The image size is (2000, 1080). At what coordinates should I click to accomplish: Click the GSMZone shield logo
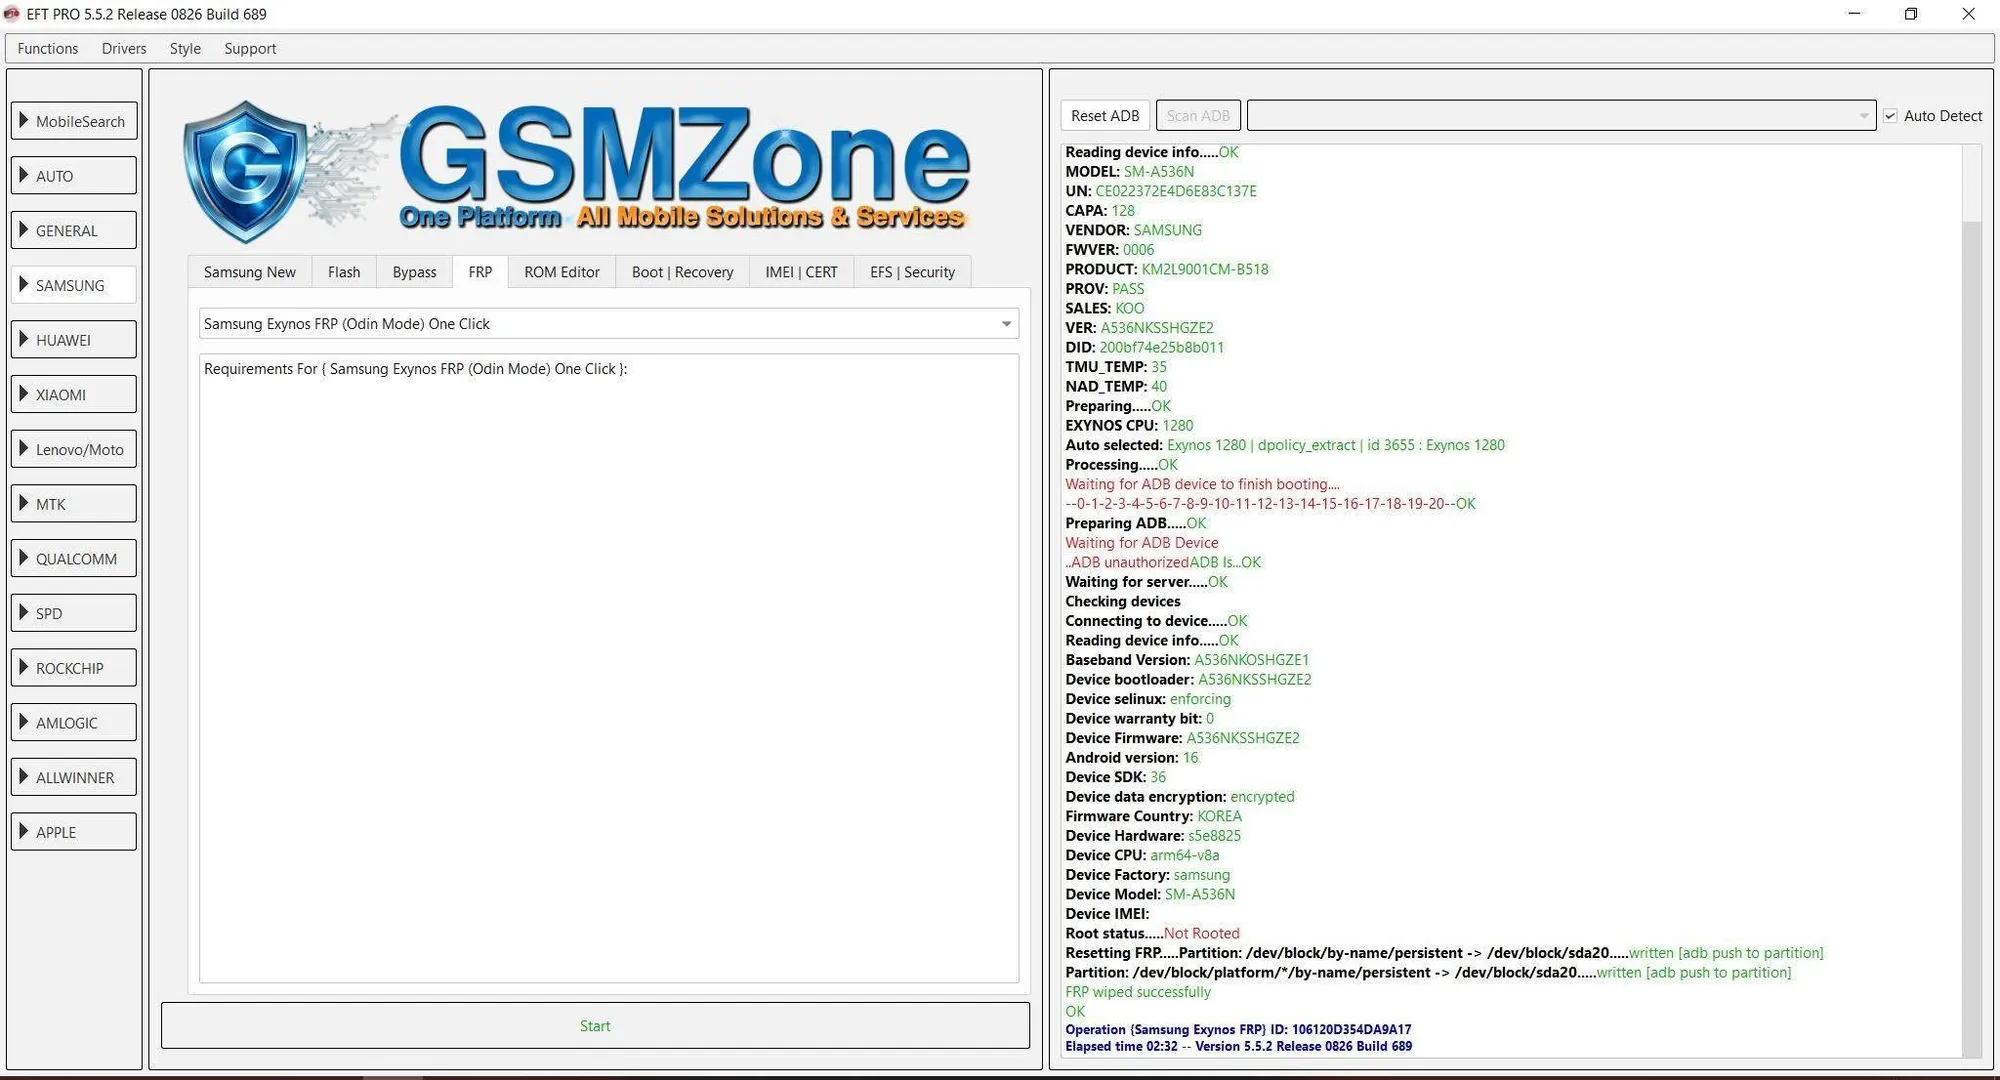(x=246, y=171)
